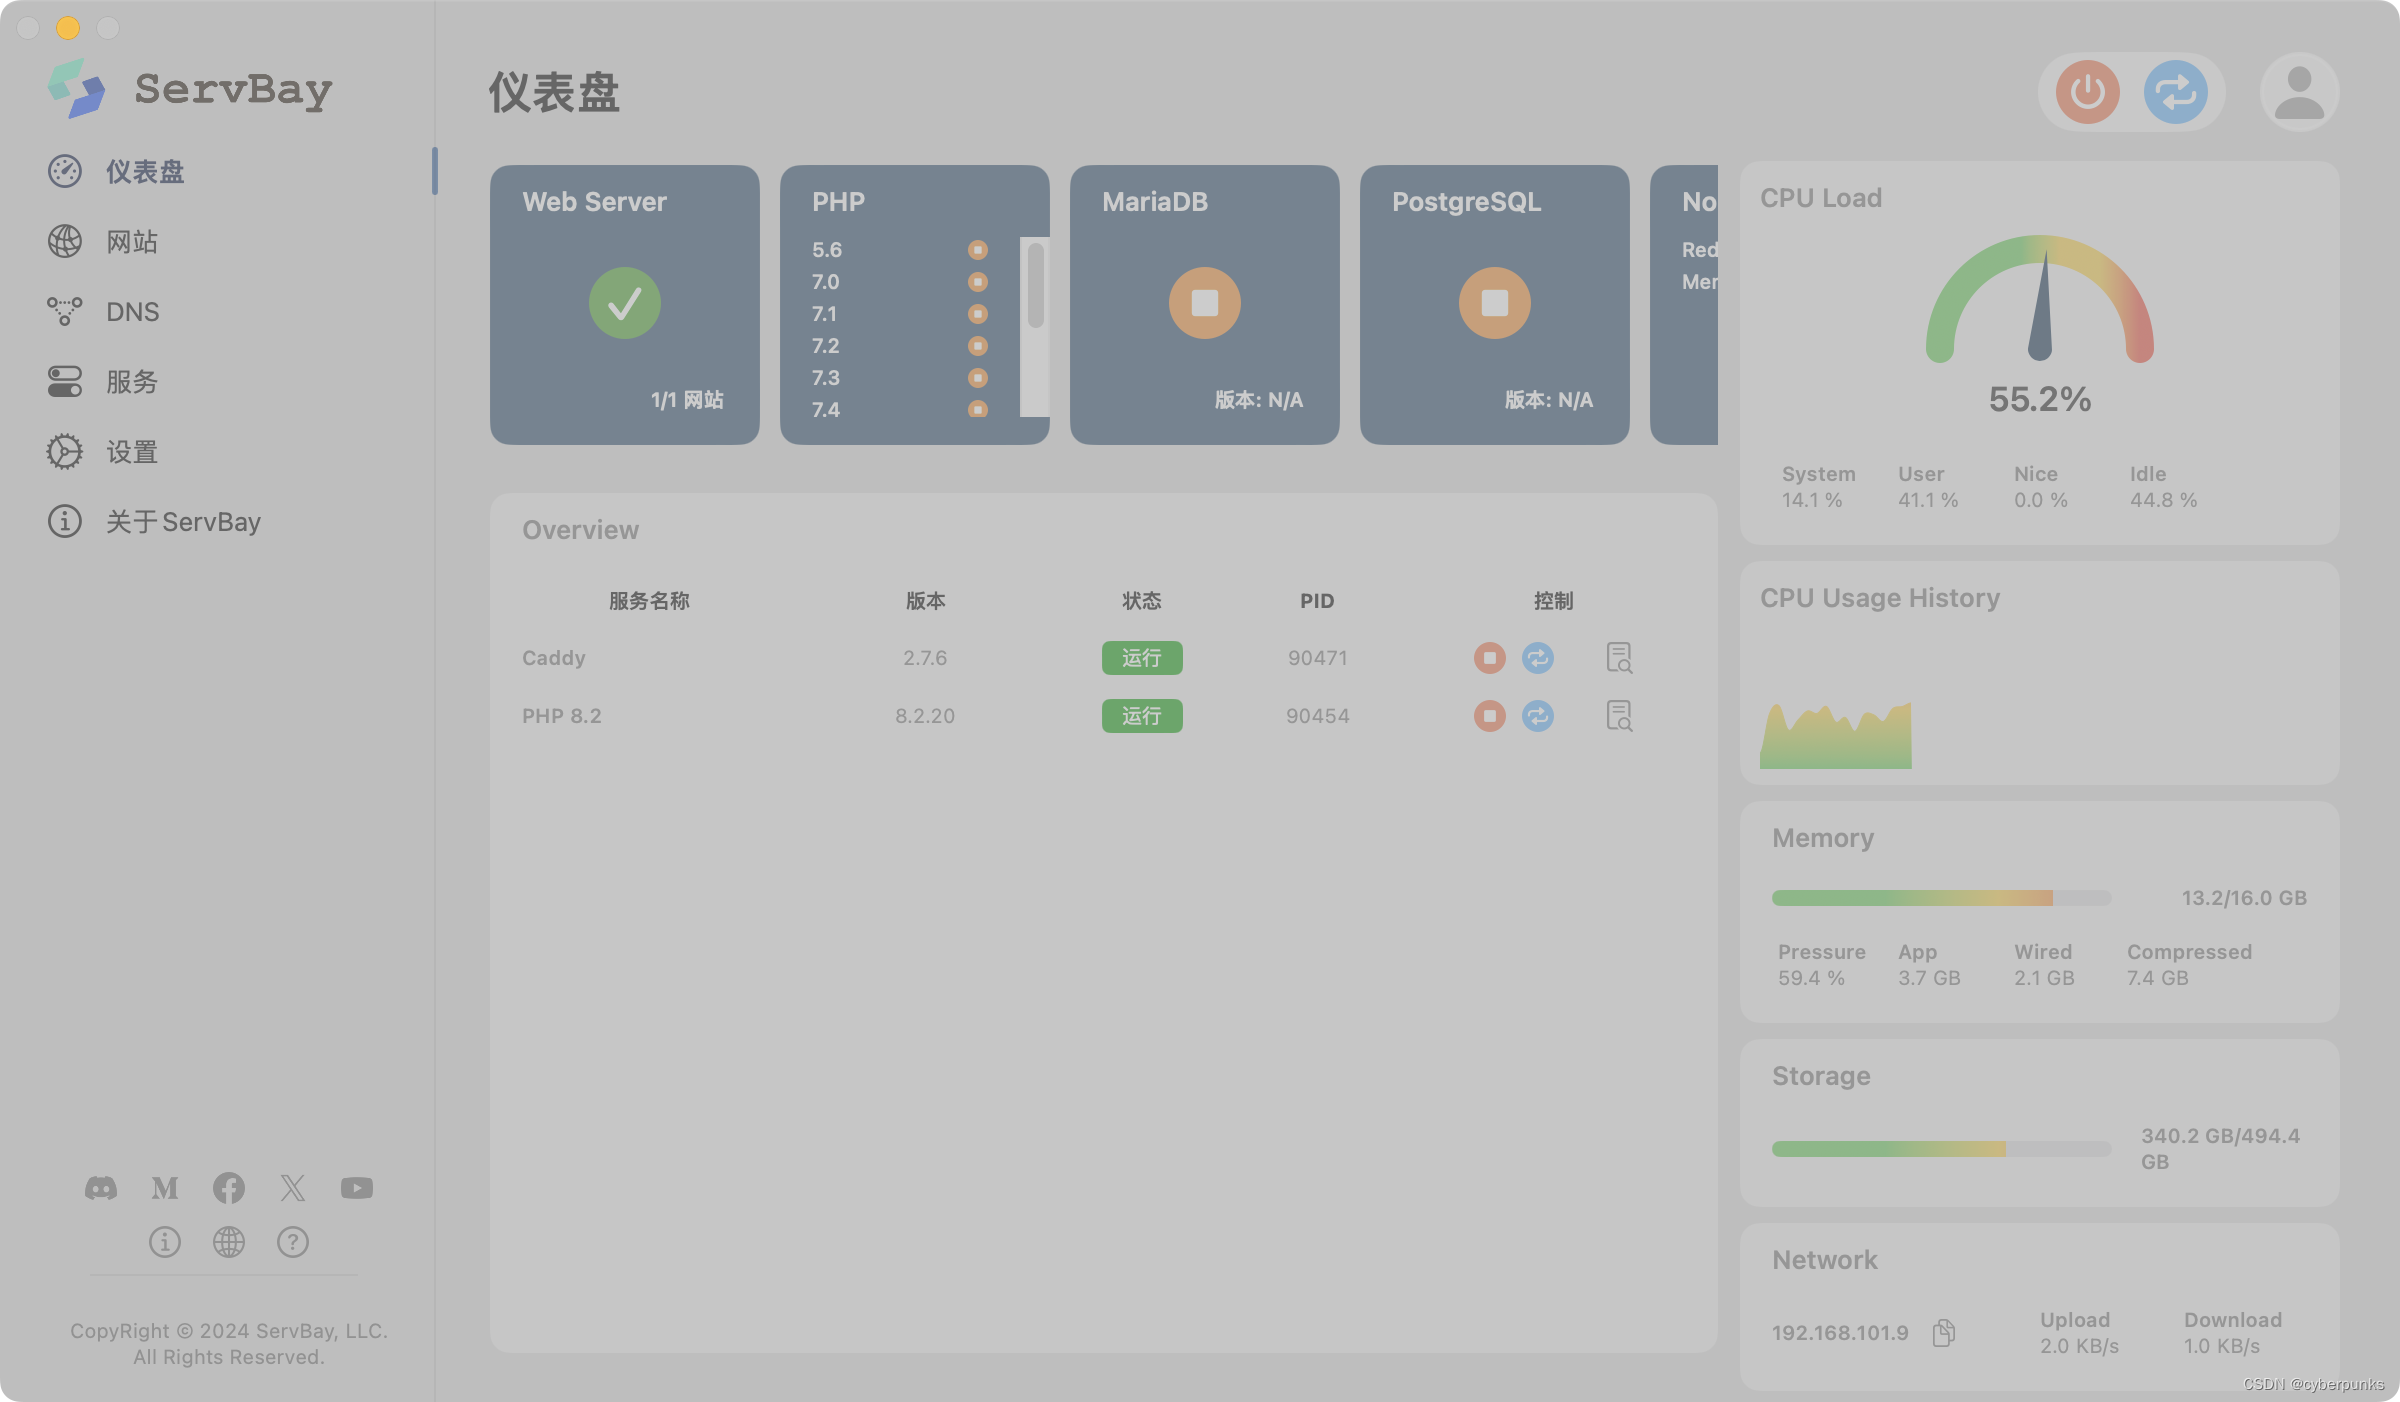Click the partially visible NoSQL card

pos(1684,305)
